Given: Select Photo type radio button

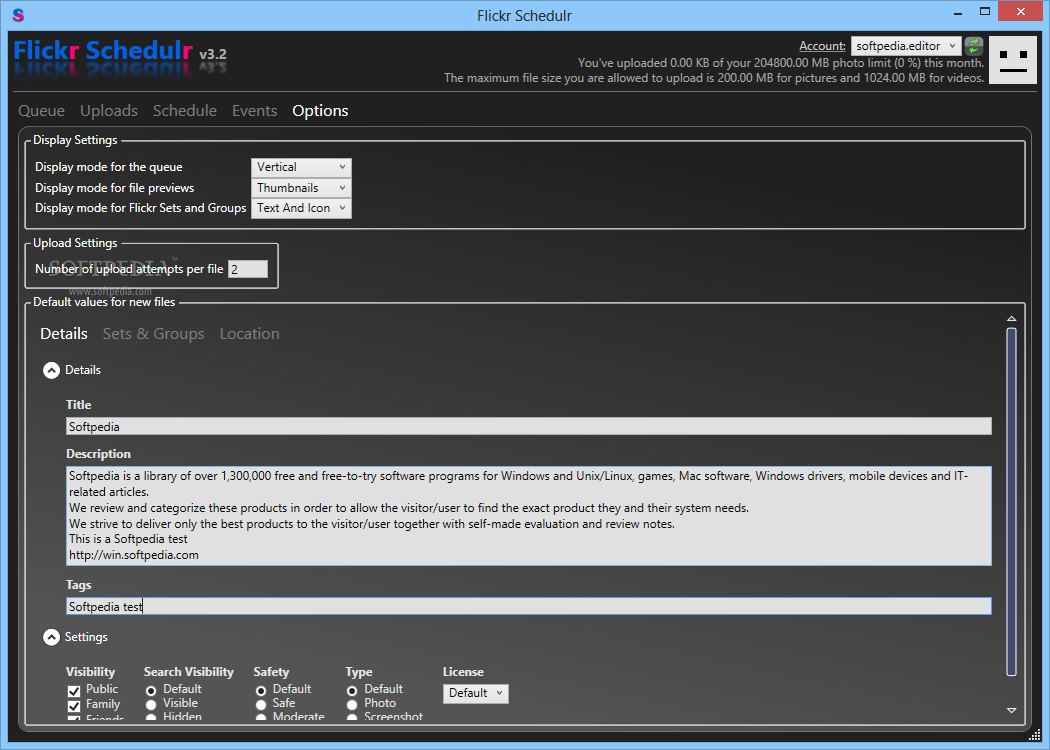Looking at the screenshot, I should (x=352, y=705).
